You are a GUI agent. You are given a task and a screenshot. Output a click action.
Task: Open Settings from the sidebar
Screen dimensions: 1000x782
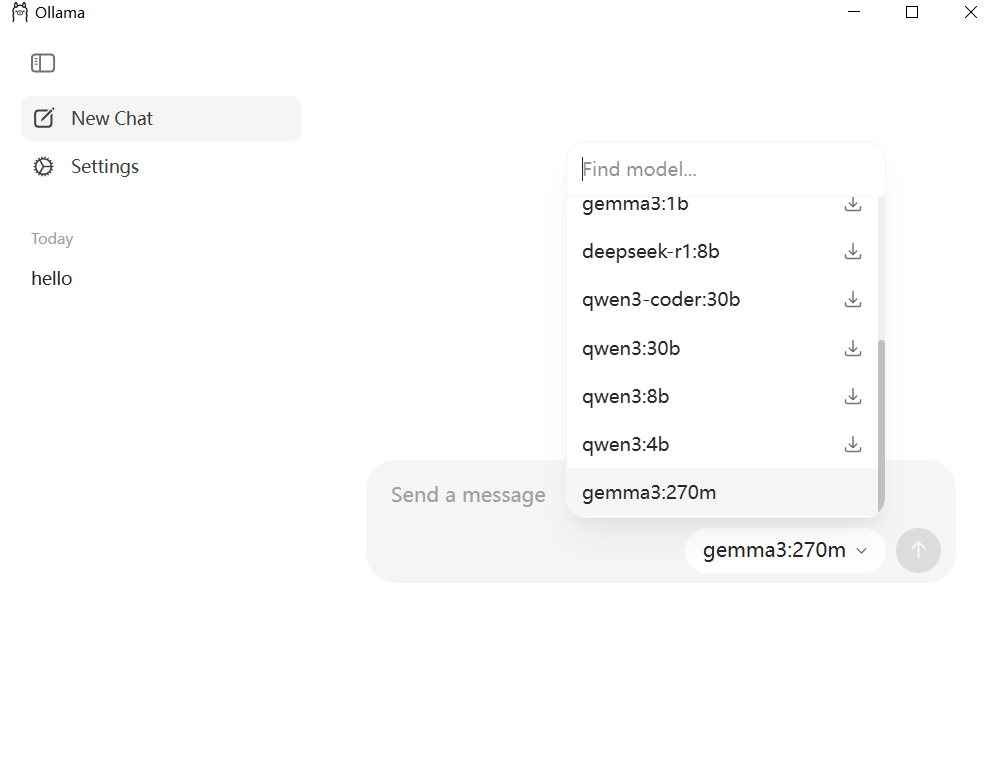pos(104,167)
